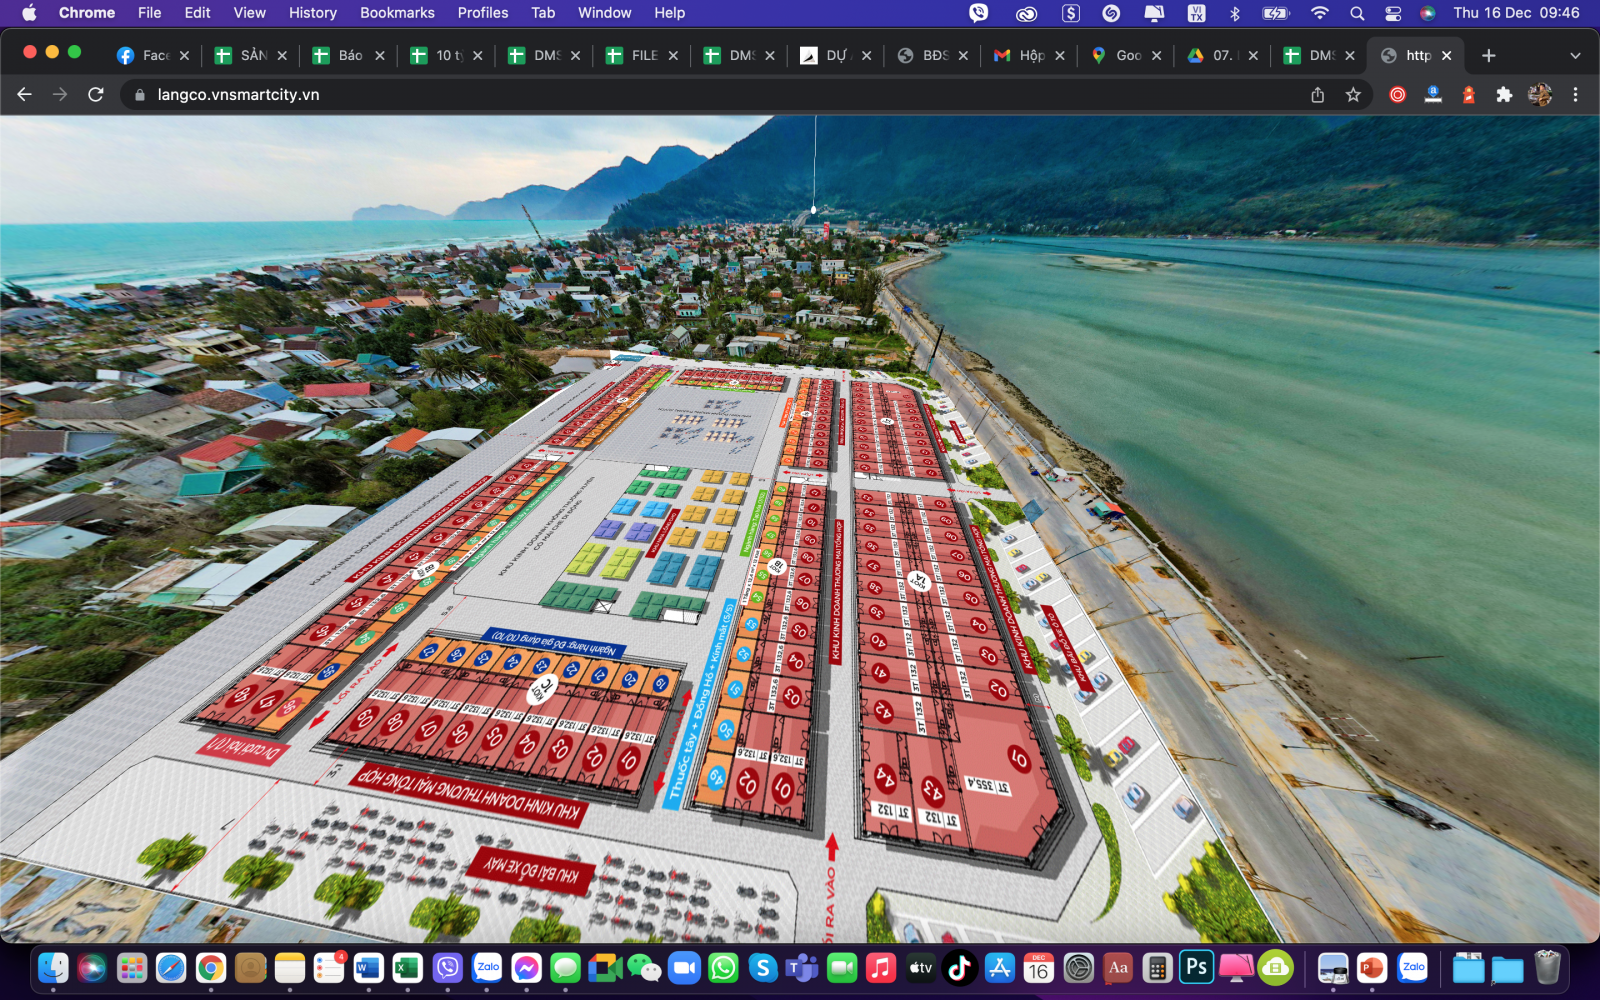Open the Wi-Fi status menu
Screen dimensions: 1600x1000
pyautogui.click(x=1320, y=13)
